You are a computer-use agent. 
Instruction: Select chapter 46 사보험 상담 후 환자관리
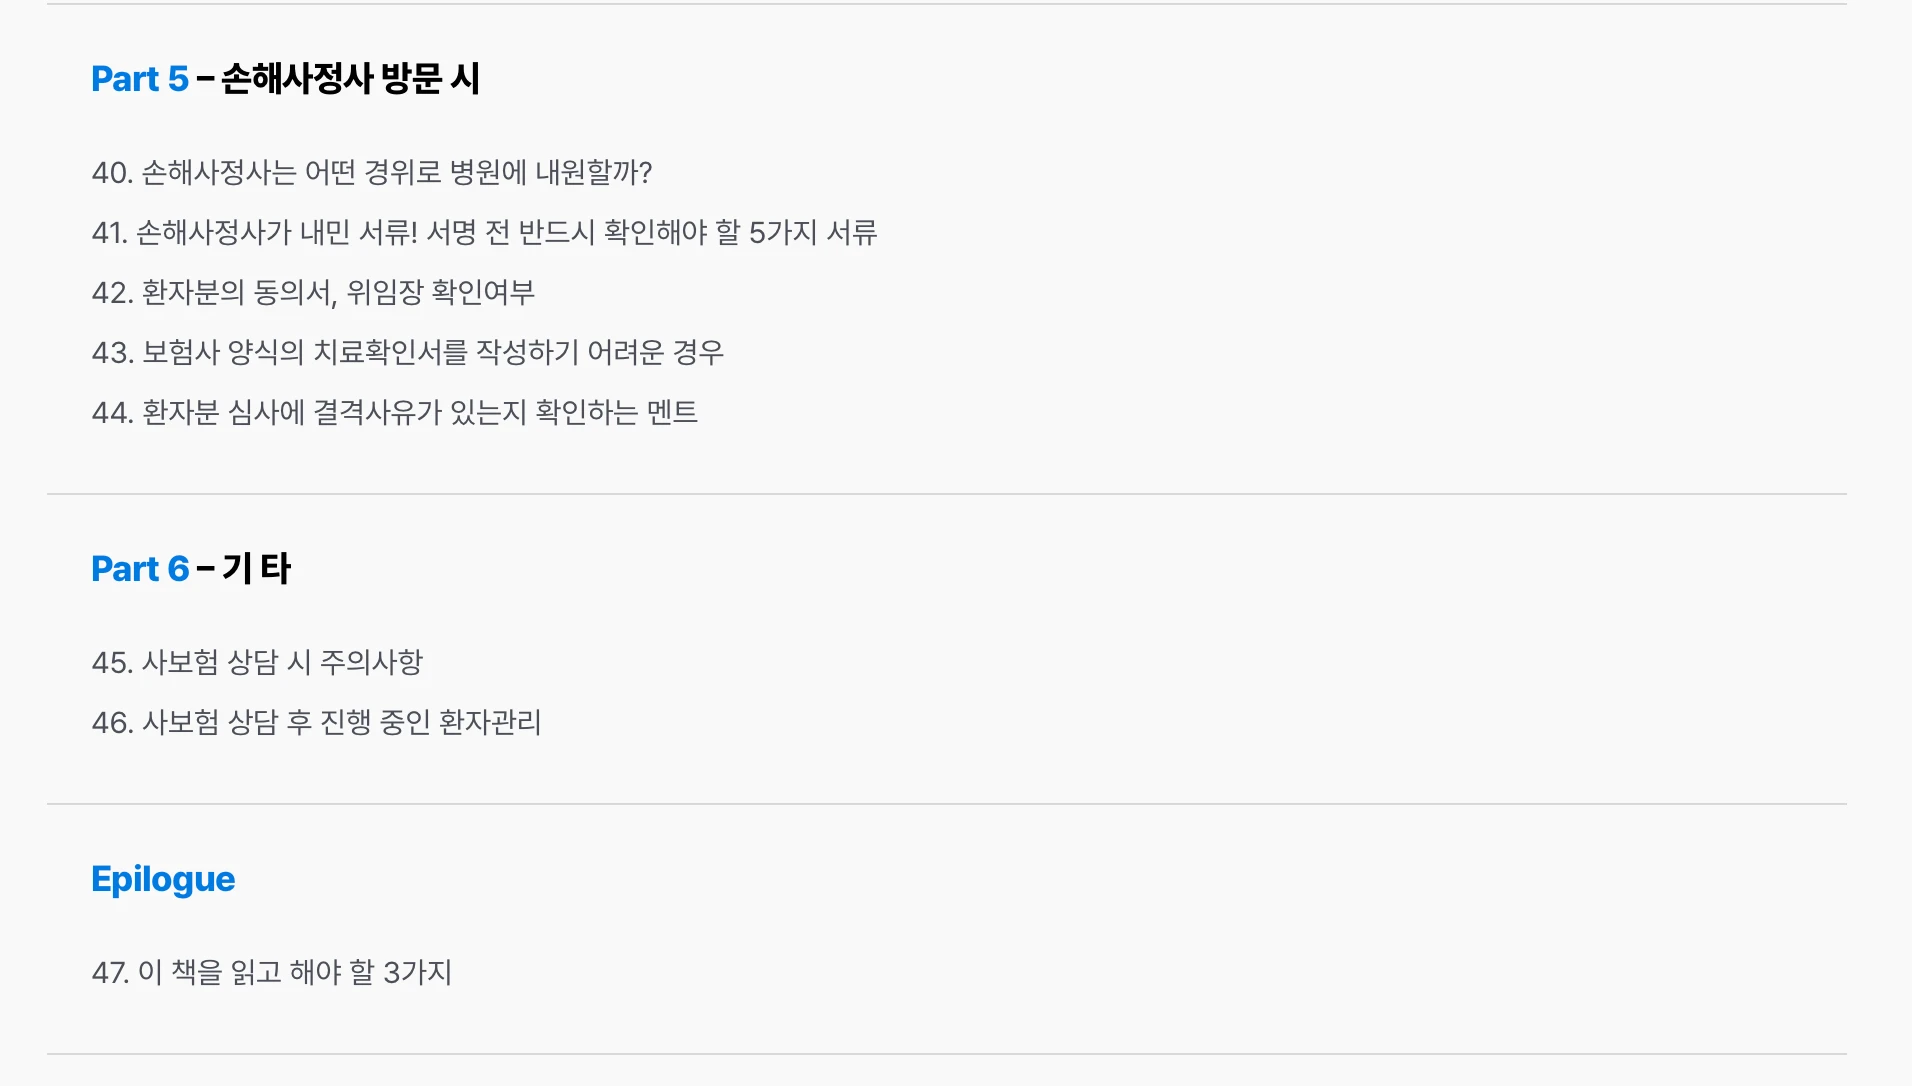pos(316,722)
